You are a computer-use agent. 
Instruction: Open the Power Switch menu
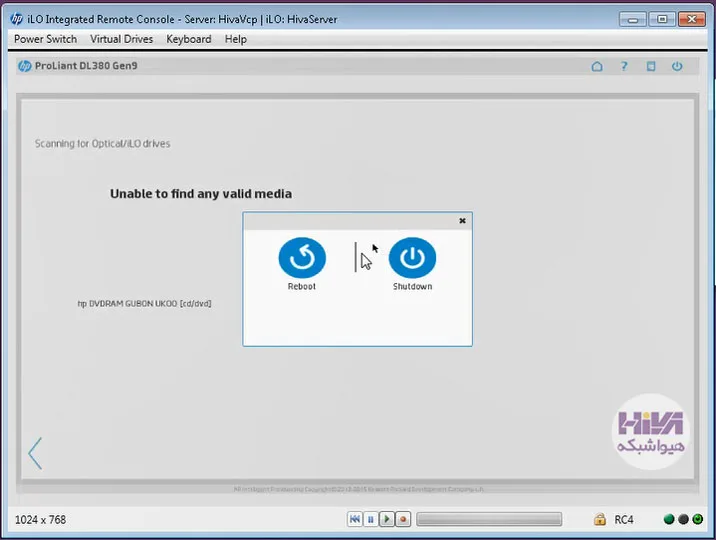pos(45,39)
